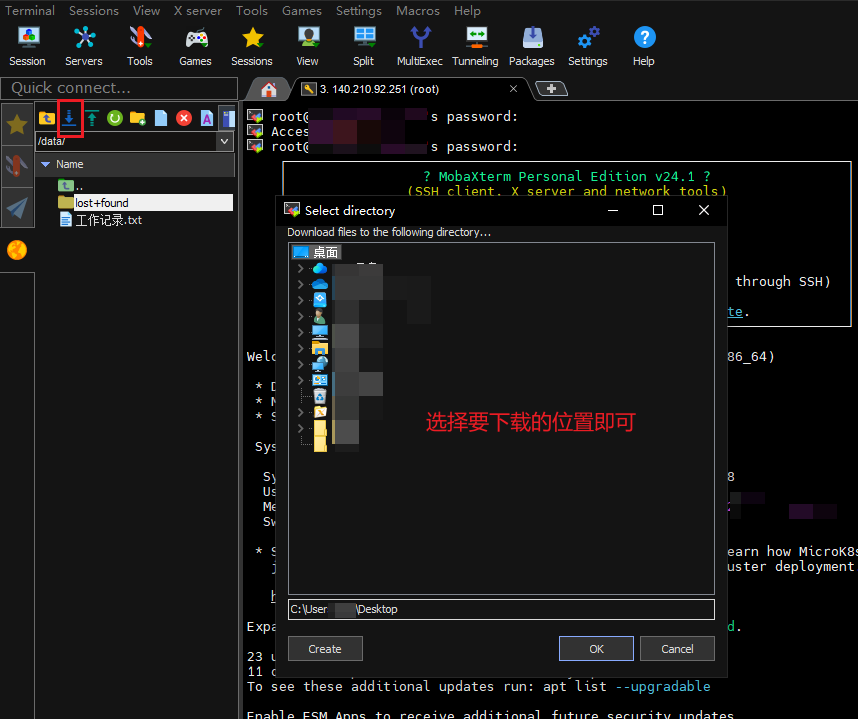Maximize the Select directory dialog
The height and width of the screenshot is (719, 858).
coord(658,210)
